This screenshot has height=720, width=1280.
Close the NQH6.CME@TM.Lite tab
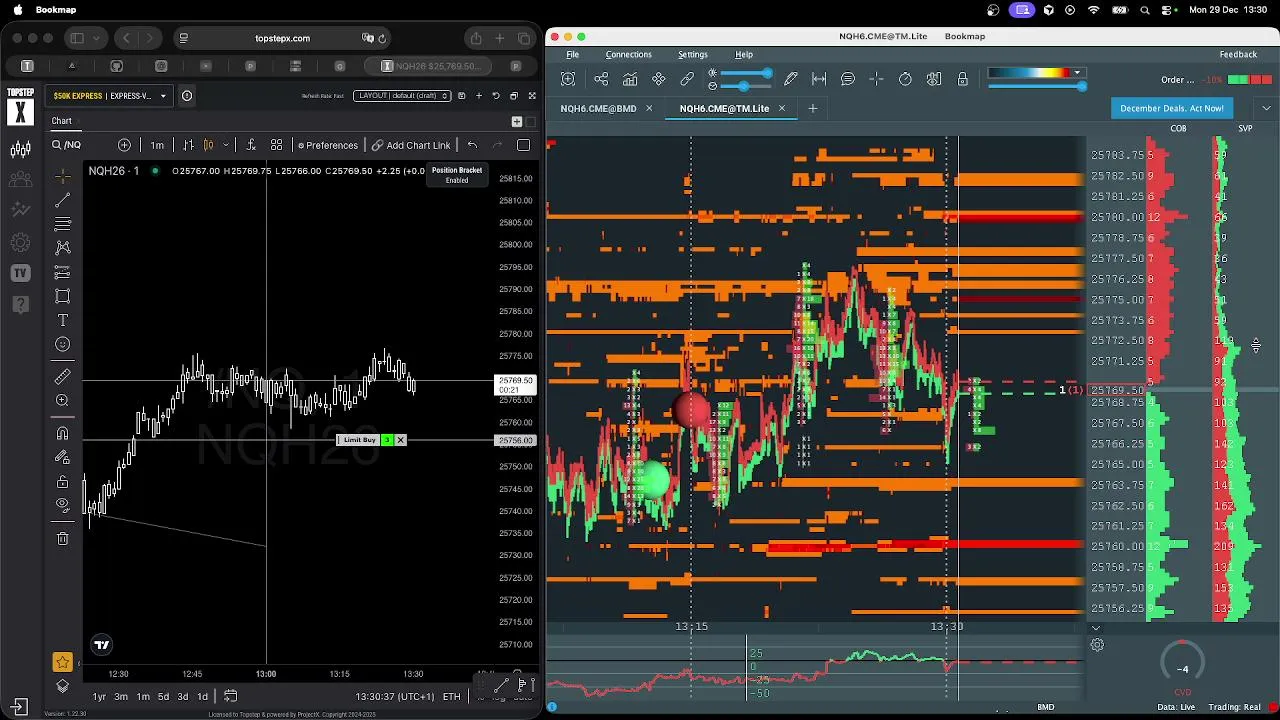(x=782, y=108)
